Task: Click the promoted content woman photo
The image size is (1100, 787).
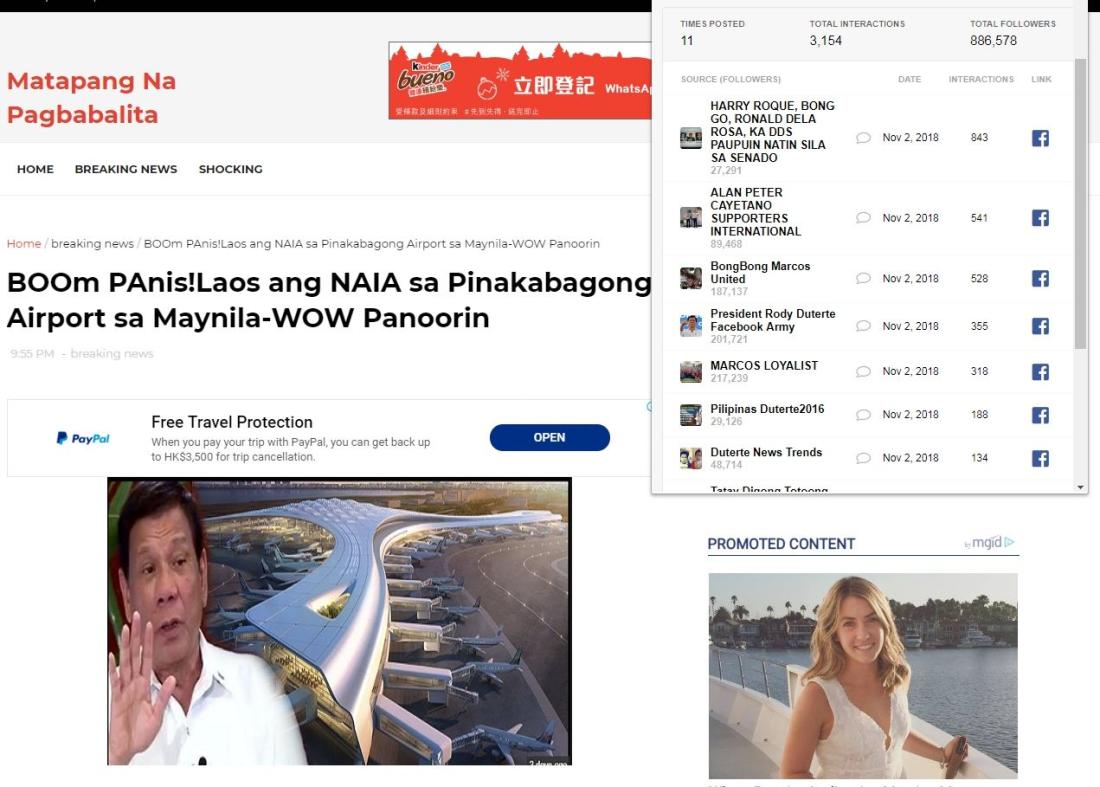Action: tap(863, 676)
